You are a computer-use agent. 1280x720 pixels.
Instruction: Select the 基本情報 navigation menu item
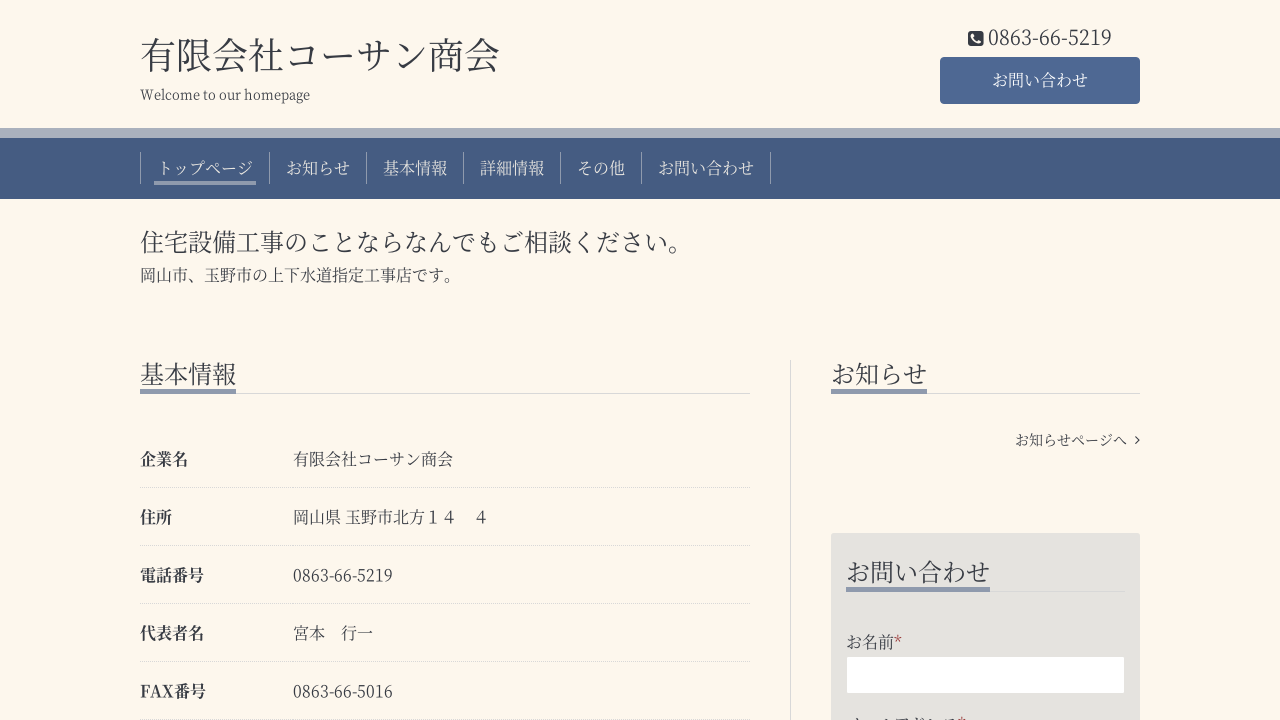coord(415,168)
